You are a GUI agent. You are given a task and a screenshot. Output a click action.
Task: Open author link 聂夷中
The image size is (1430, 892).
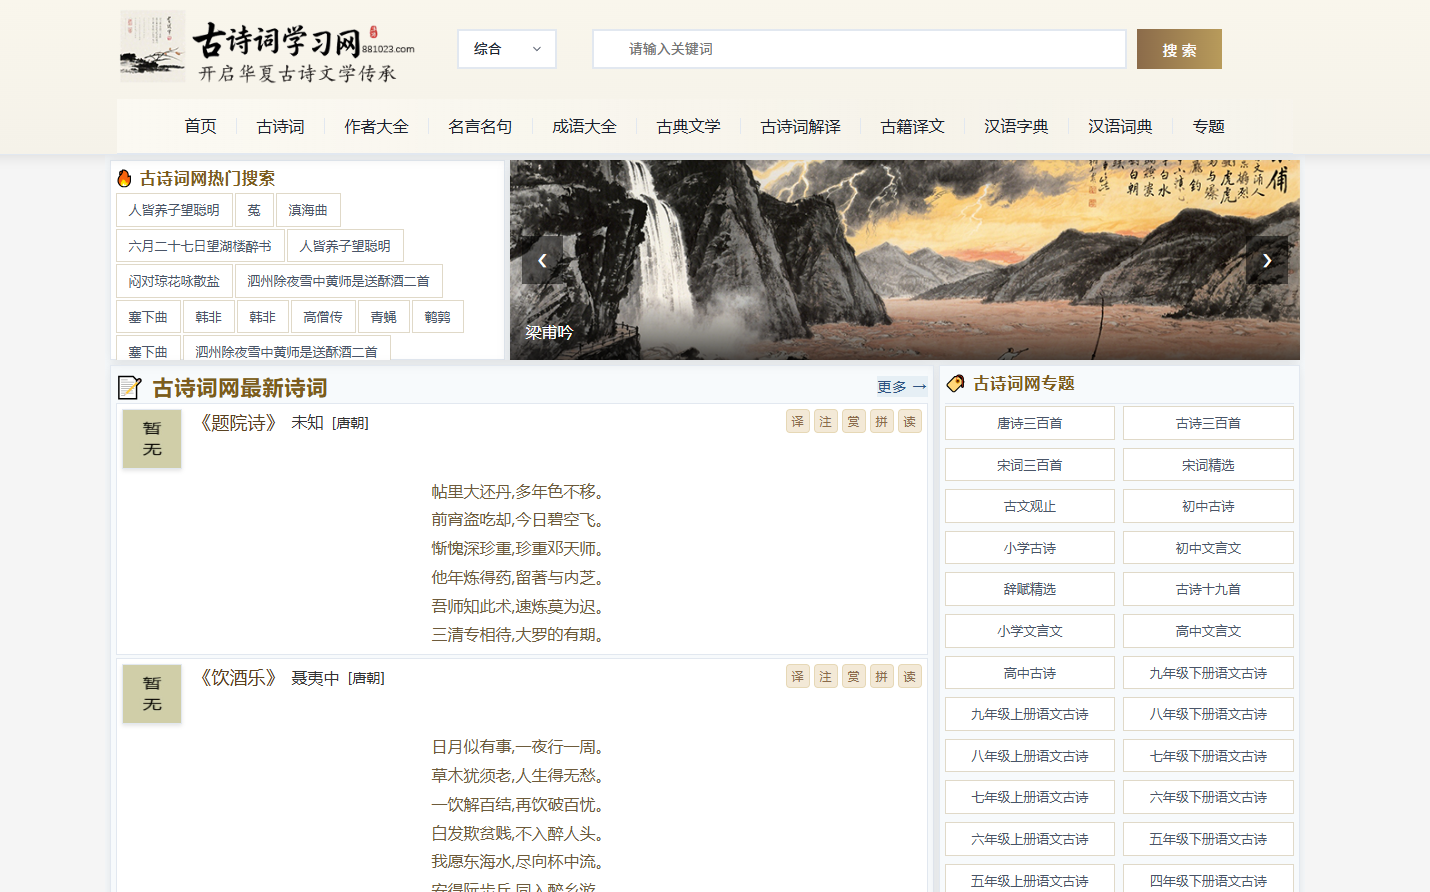315,678
